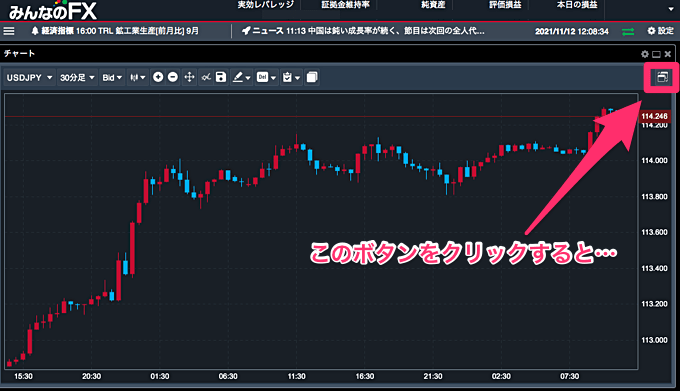The width and height of the screenshot is (680, 391).
Task: Open the Del delete drawings dropdown
Action: [266, 78]
